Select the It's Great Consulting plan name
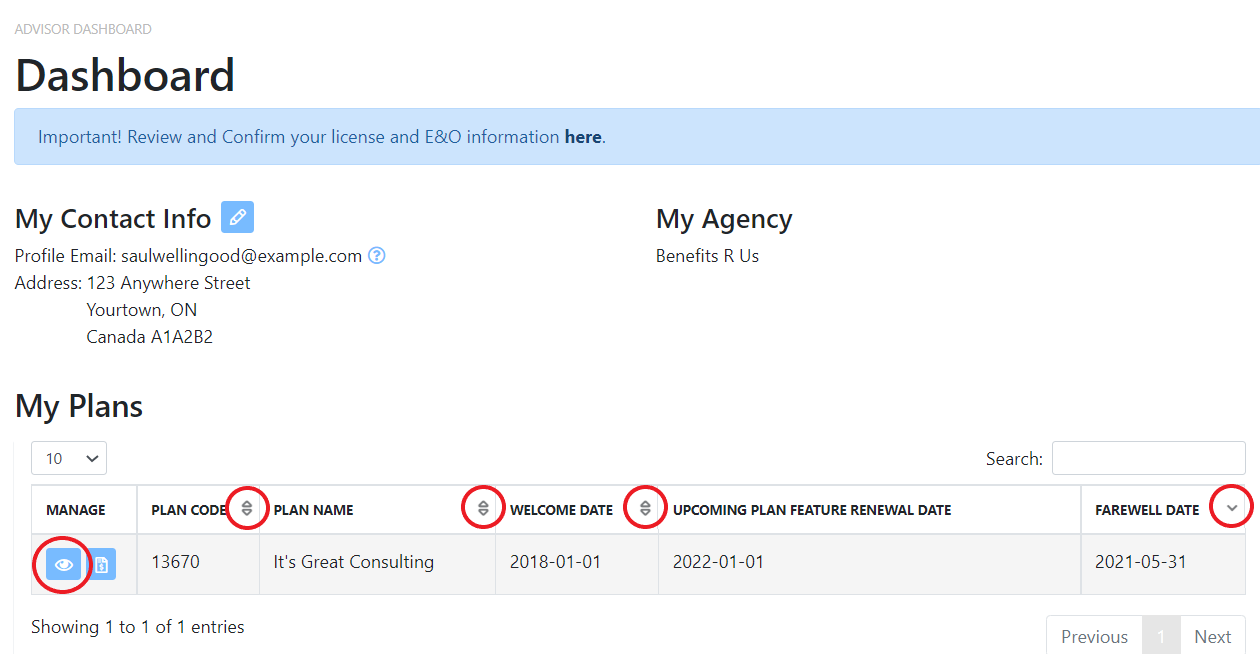This screenshot has width=1260, height=654. coord(354,562)
